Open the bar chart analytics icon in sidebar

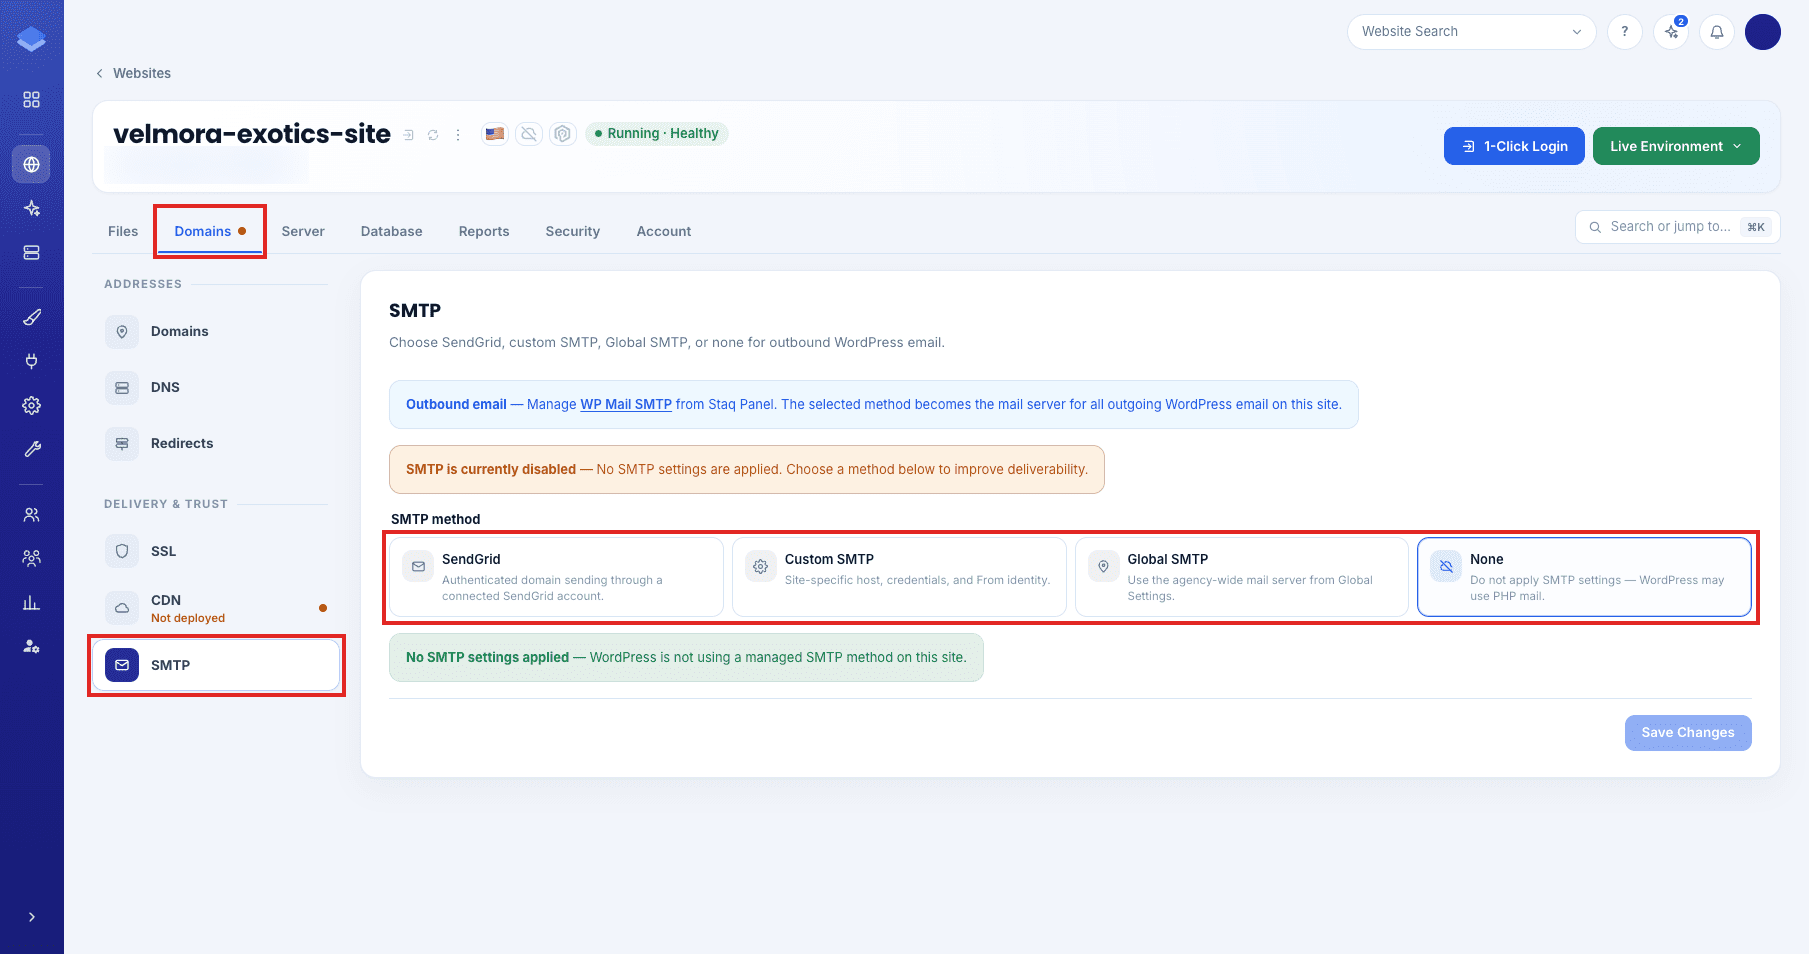[x=32, y=602]
